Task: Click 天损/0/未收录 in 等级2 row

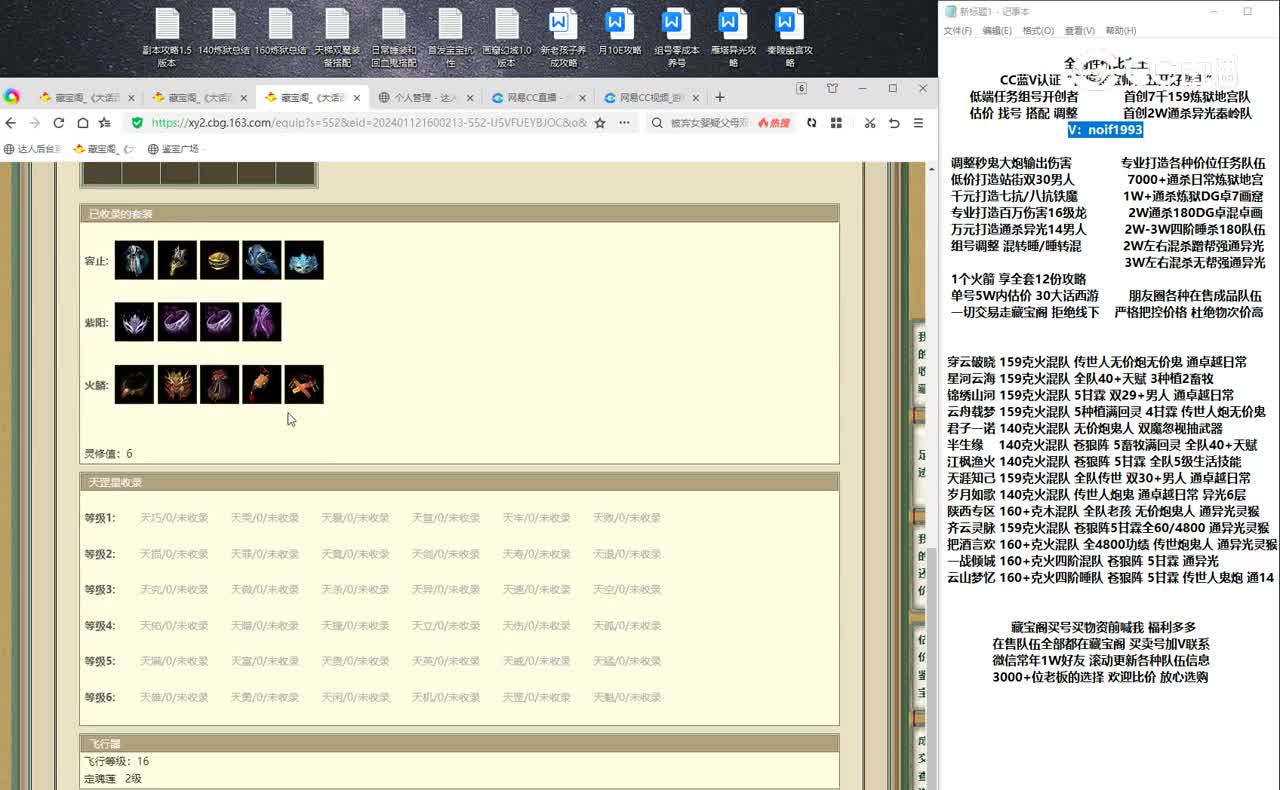Action: point(174,554)
